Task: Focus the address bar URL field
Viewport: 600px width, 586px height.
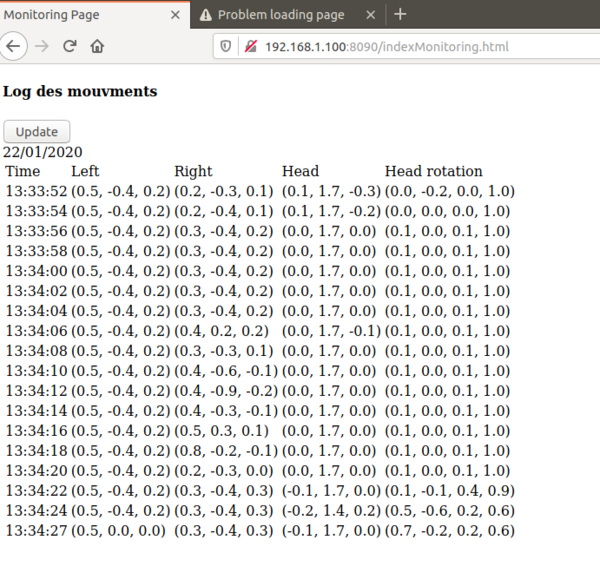Action: 400,46
